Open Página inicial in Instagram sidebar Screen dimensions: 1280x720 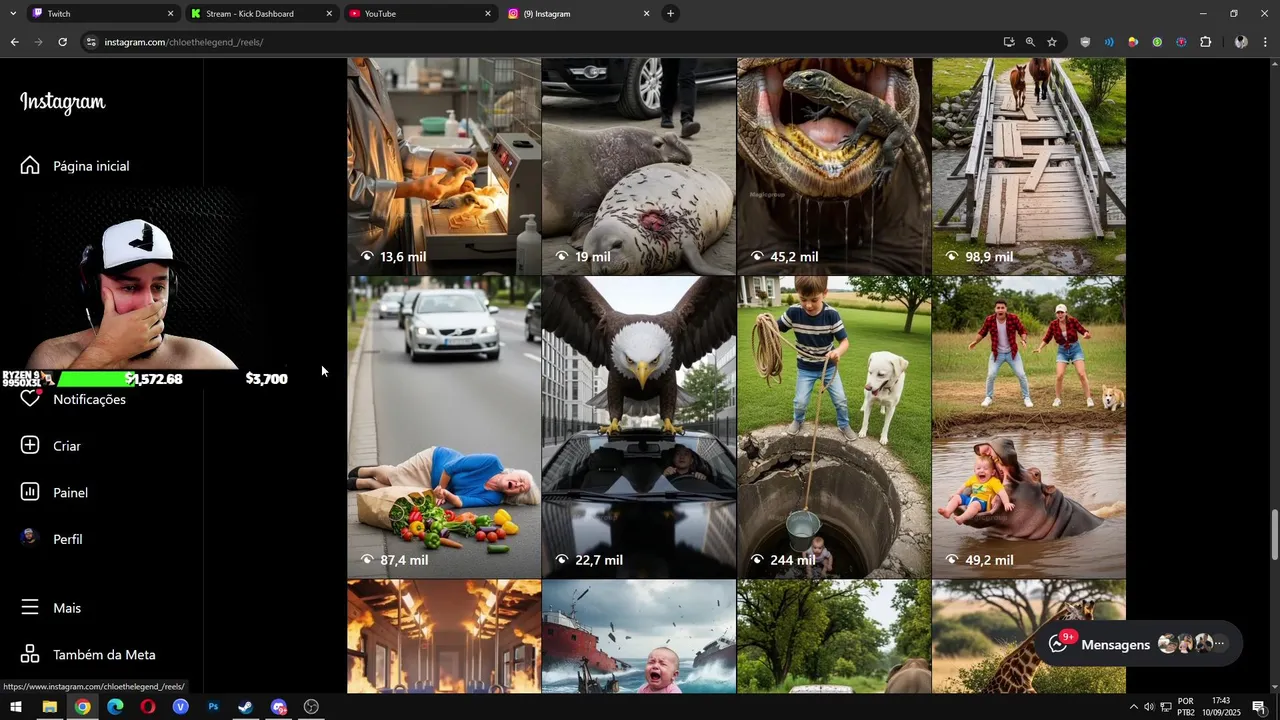(x=75, y=166)
